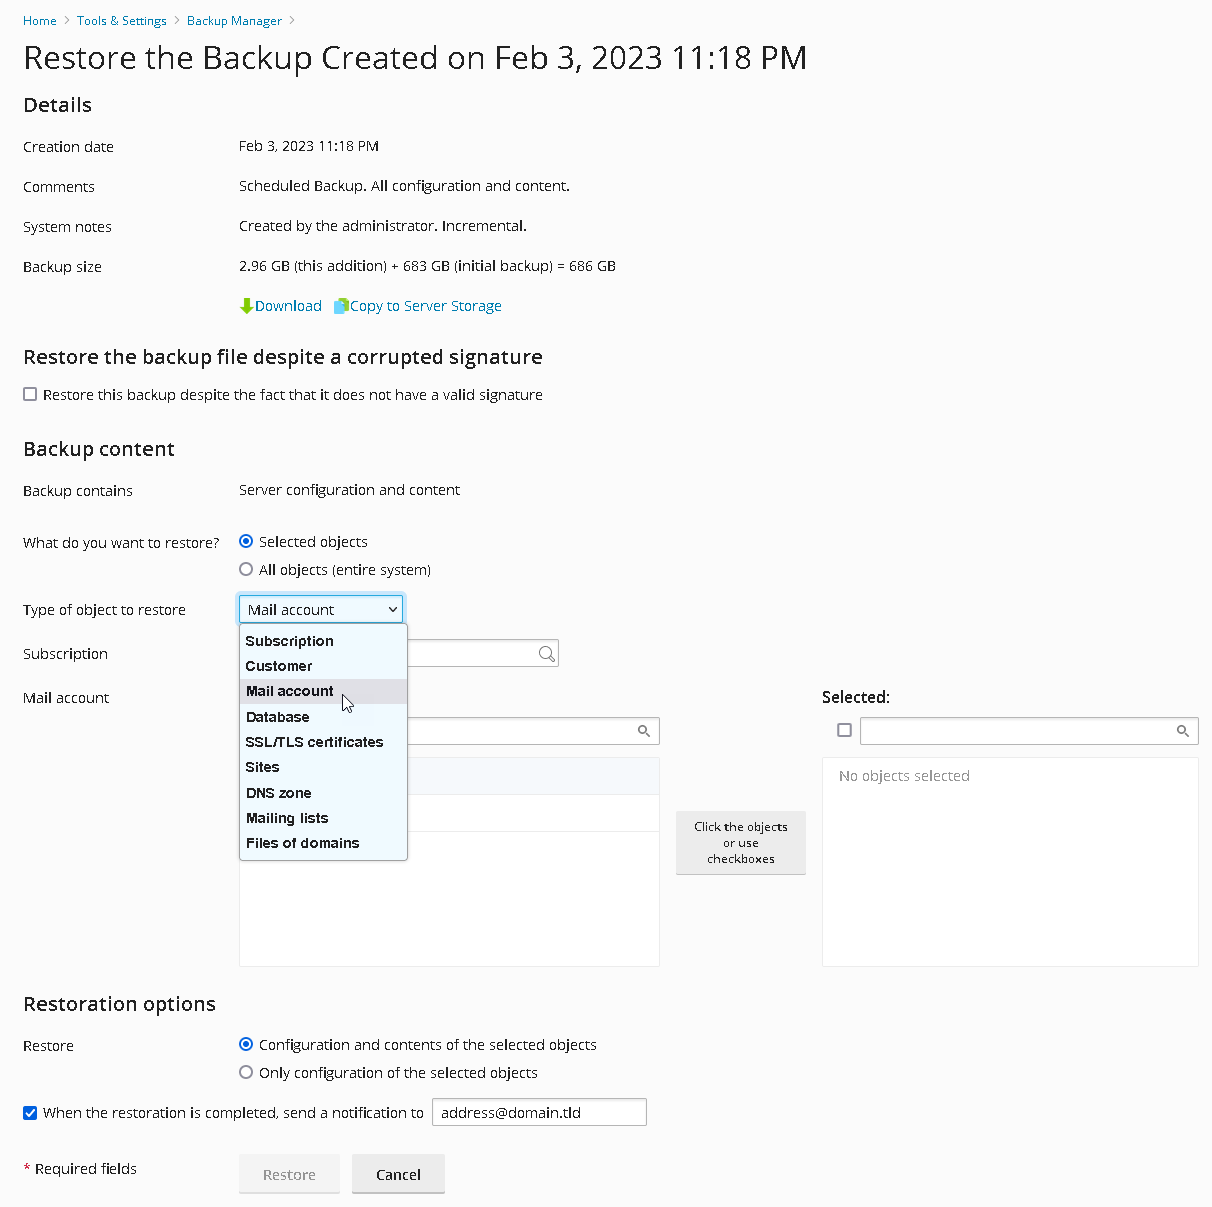Click the green download arrow icon

[x=247, y=305]
